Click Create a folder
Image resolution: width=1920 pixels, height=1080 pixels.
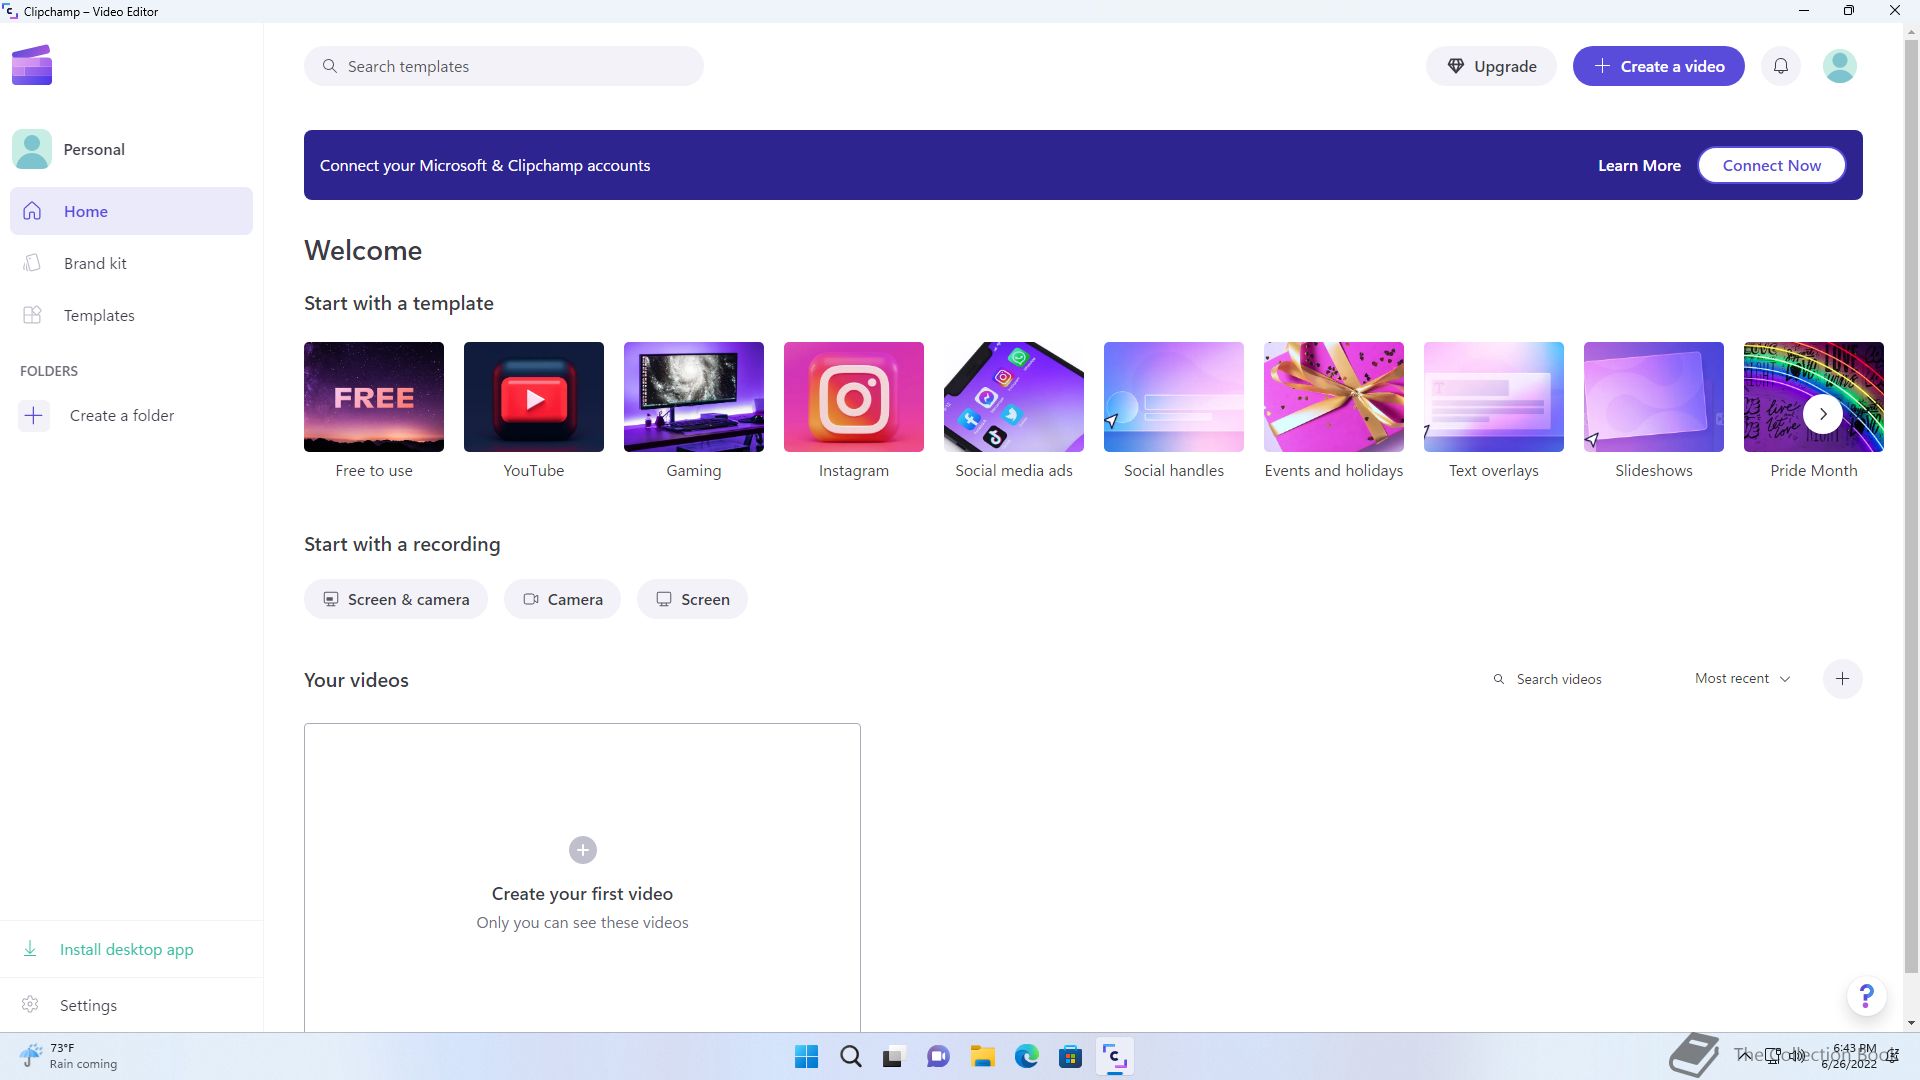click(x=122, y=416)
